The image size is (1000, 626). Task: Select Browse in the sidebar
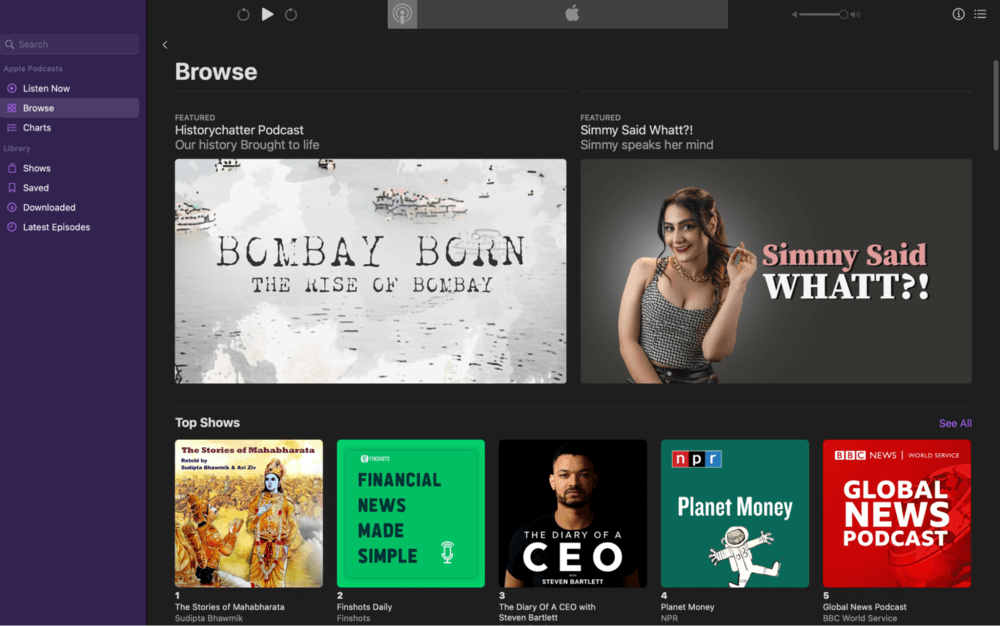[x=70, y=108]
